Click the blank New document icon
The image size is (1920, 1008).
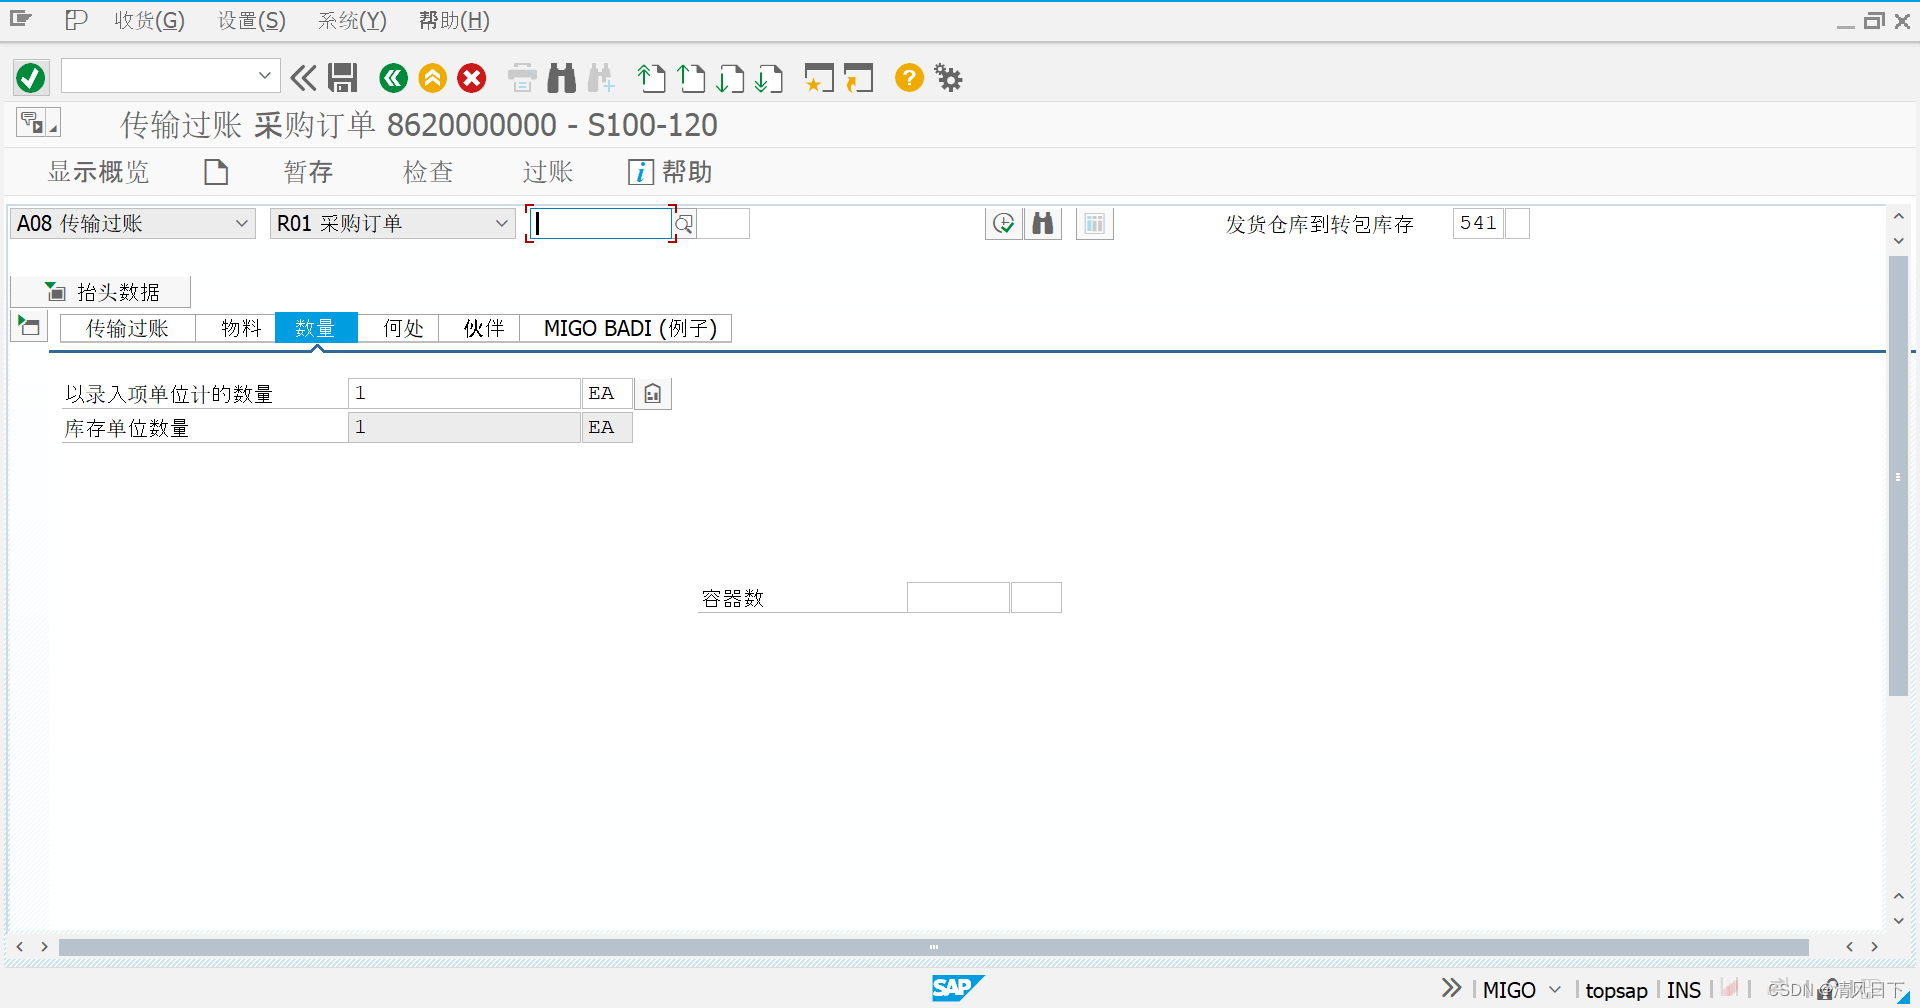(216, 172)
